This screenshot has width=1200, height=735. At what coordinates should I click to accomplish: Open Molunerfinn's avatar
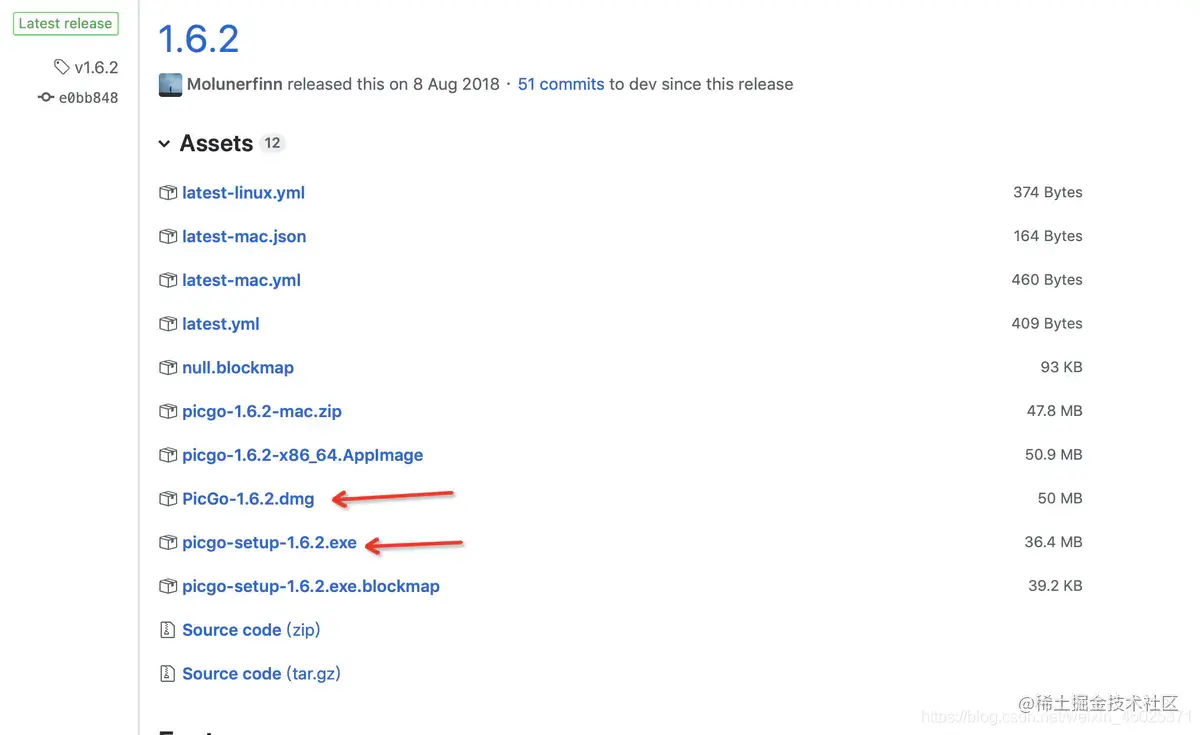click(x=170, y=84)
